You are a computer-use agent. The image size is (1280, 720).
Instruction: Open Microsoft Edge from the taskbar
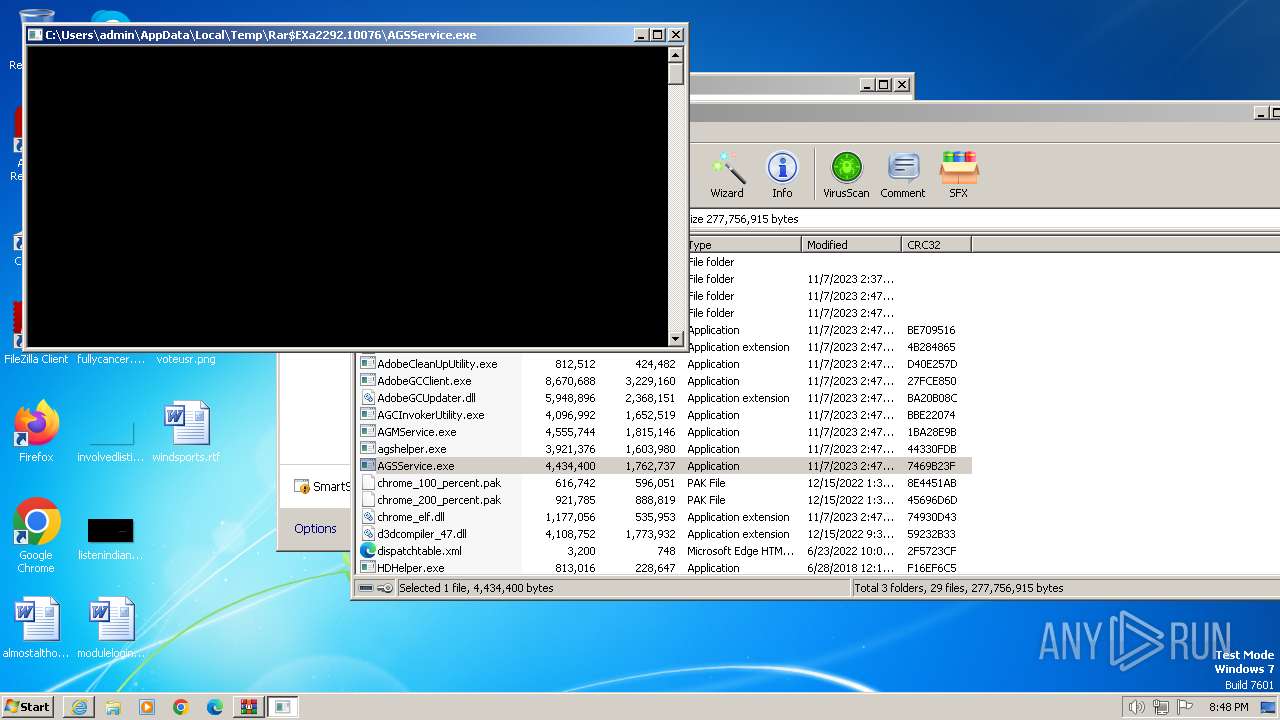pos(214,707)
